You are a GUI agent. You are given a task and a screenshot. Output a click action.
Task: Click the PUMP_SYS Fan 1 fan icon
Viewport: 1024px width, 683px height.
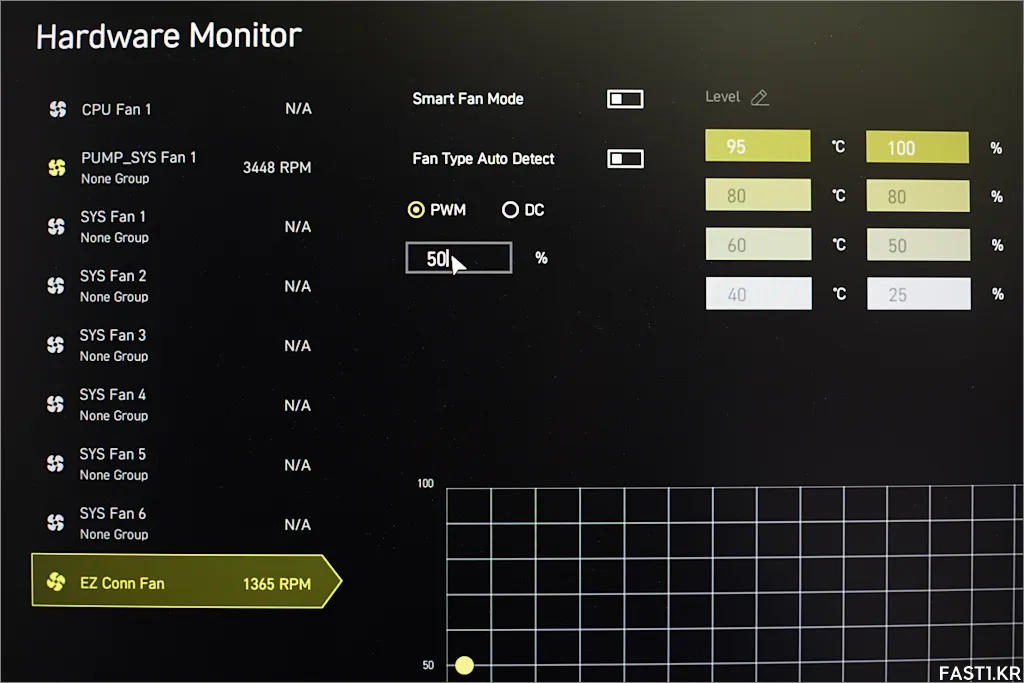(x=57, y=168)
